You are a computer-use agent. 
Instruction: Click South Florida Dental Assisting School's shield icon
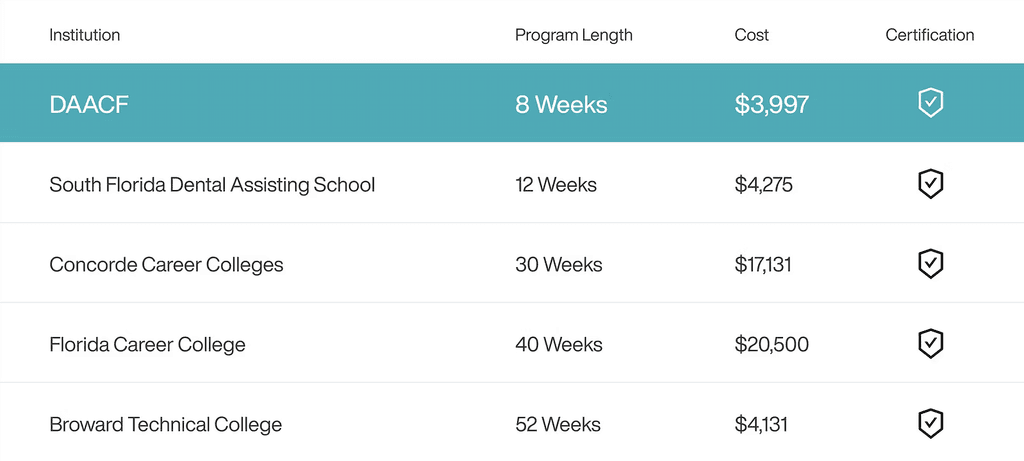click(x=930, y=184)
